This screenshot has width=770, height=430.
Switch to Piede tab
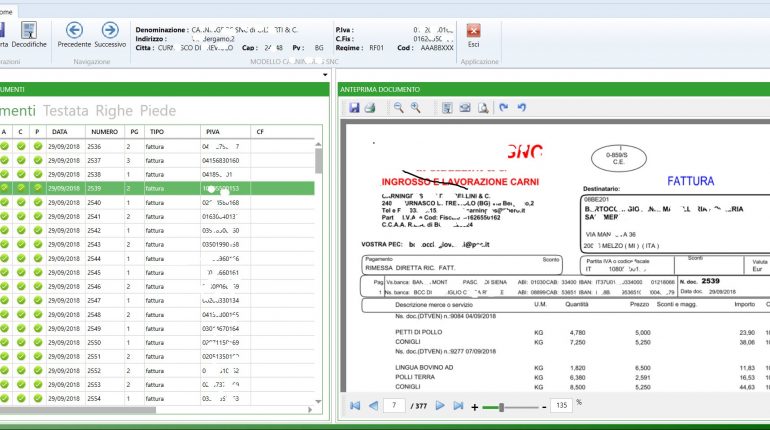tap(158, 111)
